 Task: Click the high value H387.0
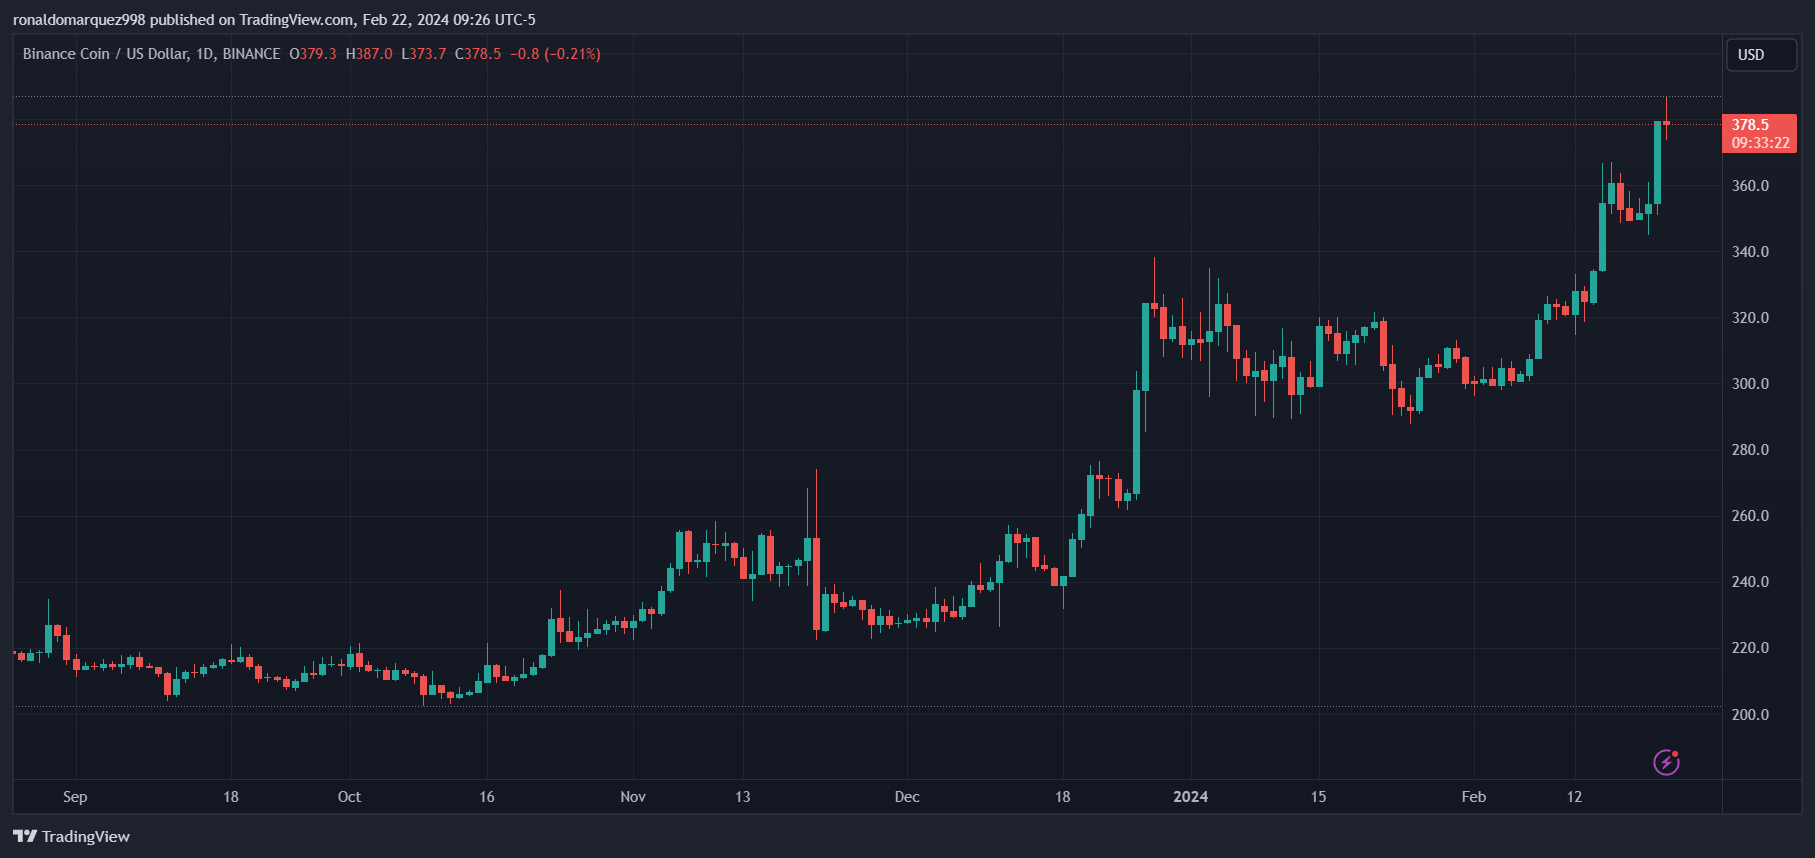pos(369,54)
